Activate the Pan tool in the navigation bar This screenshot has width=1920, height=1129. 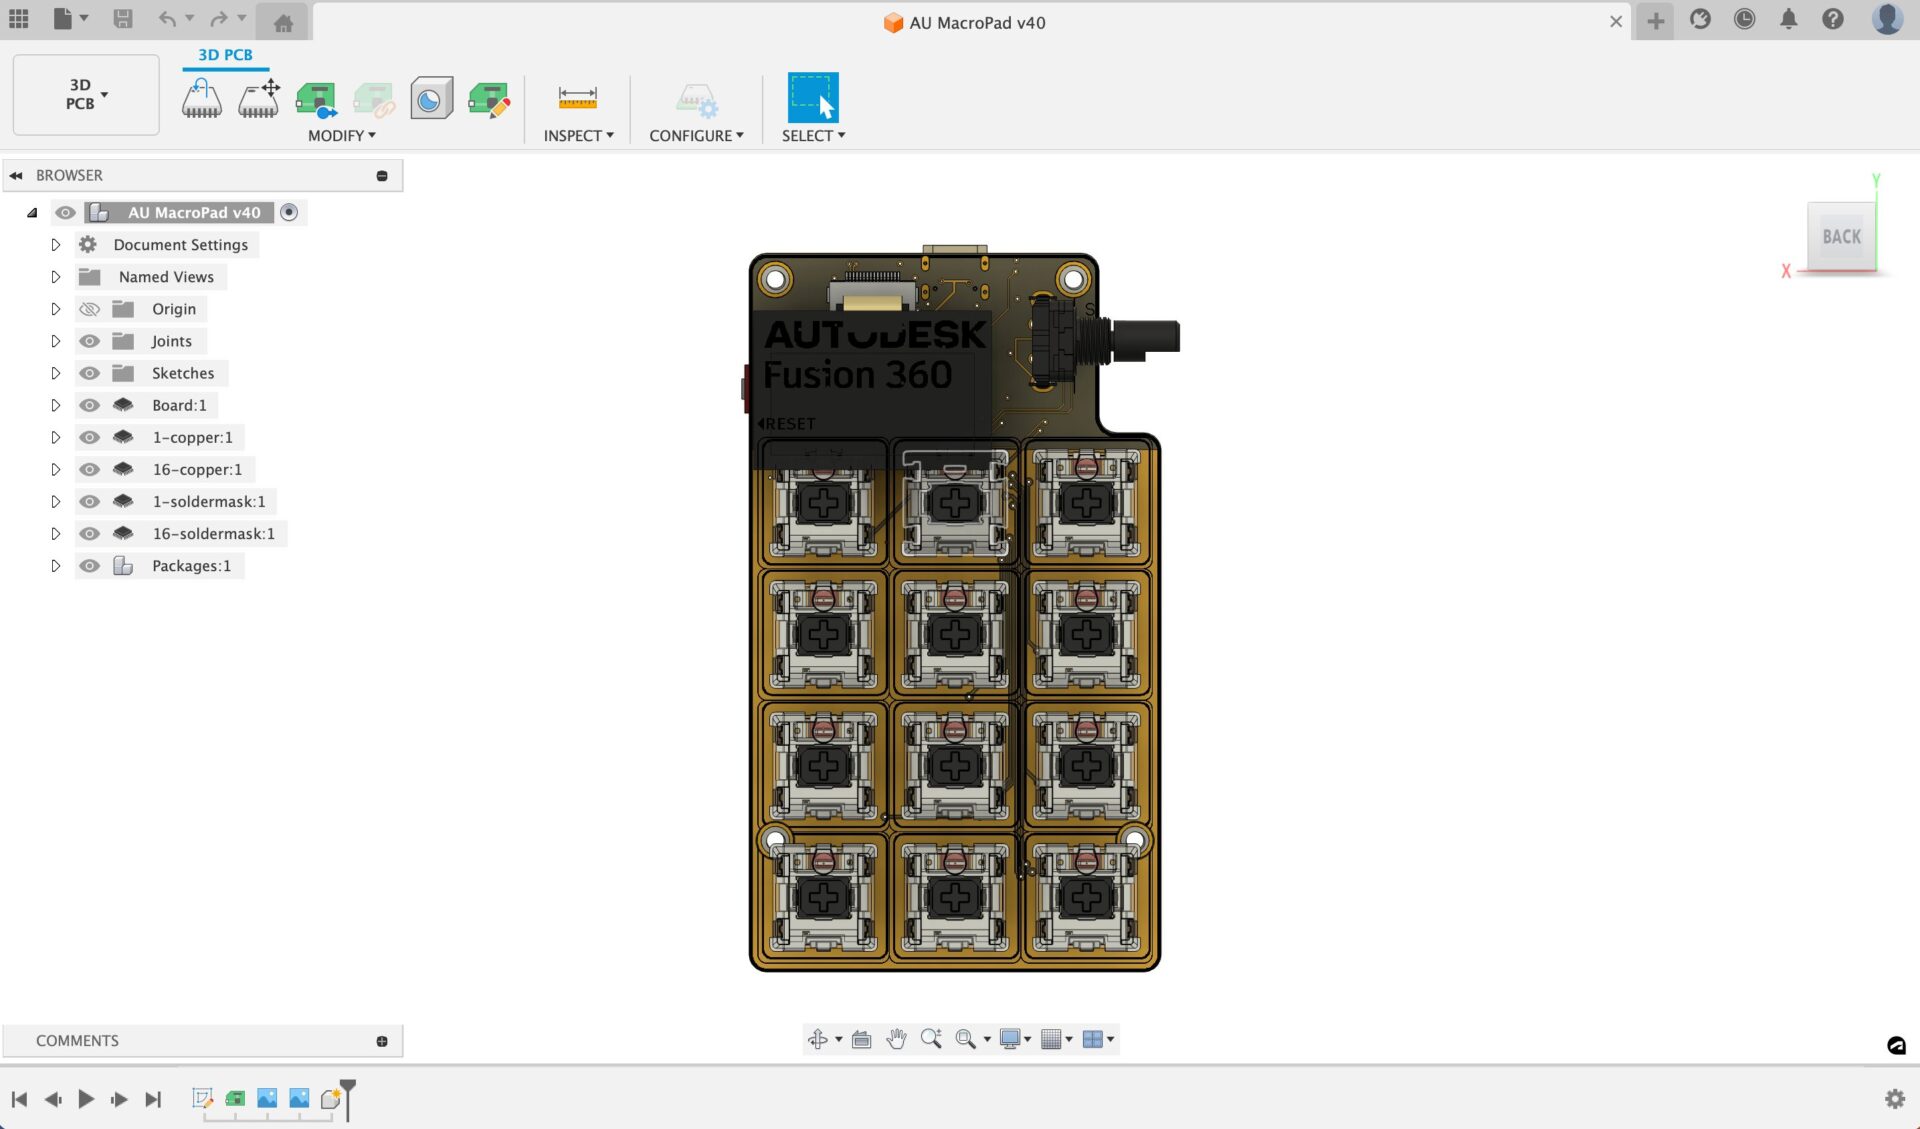[896, 1038]
